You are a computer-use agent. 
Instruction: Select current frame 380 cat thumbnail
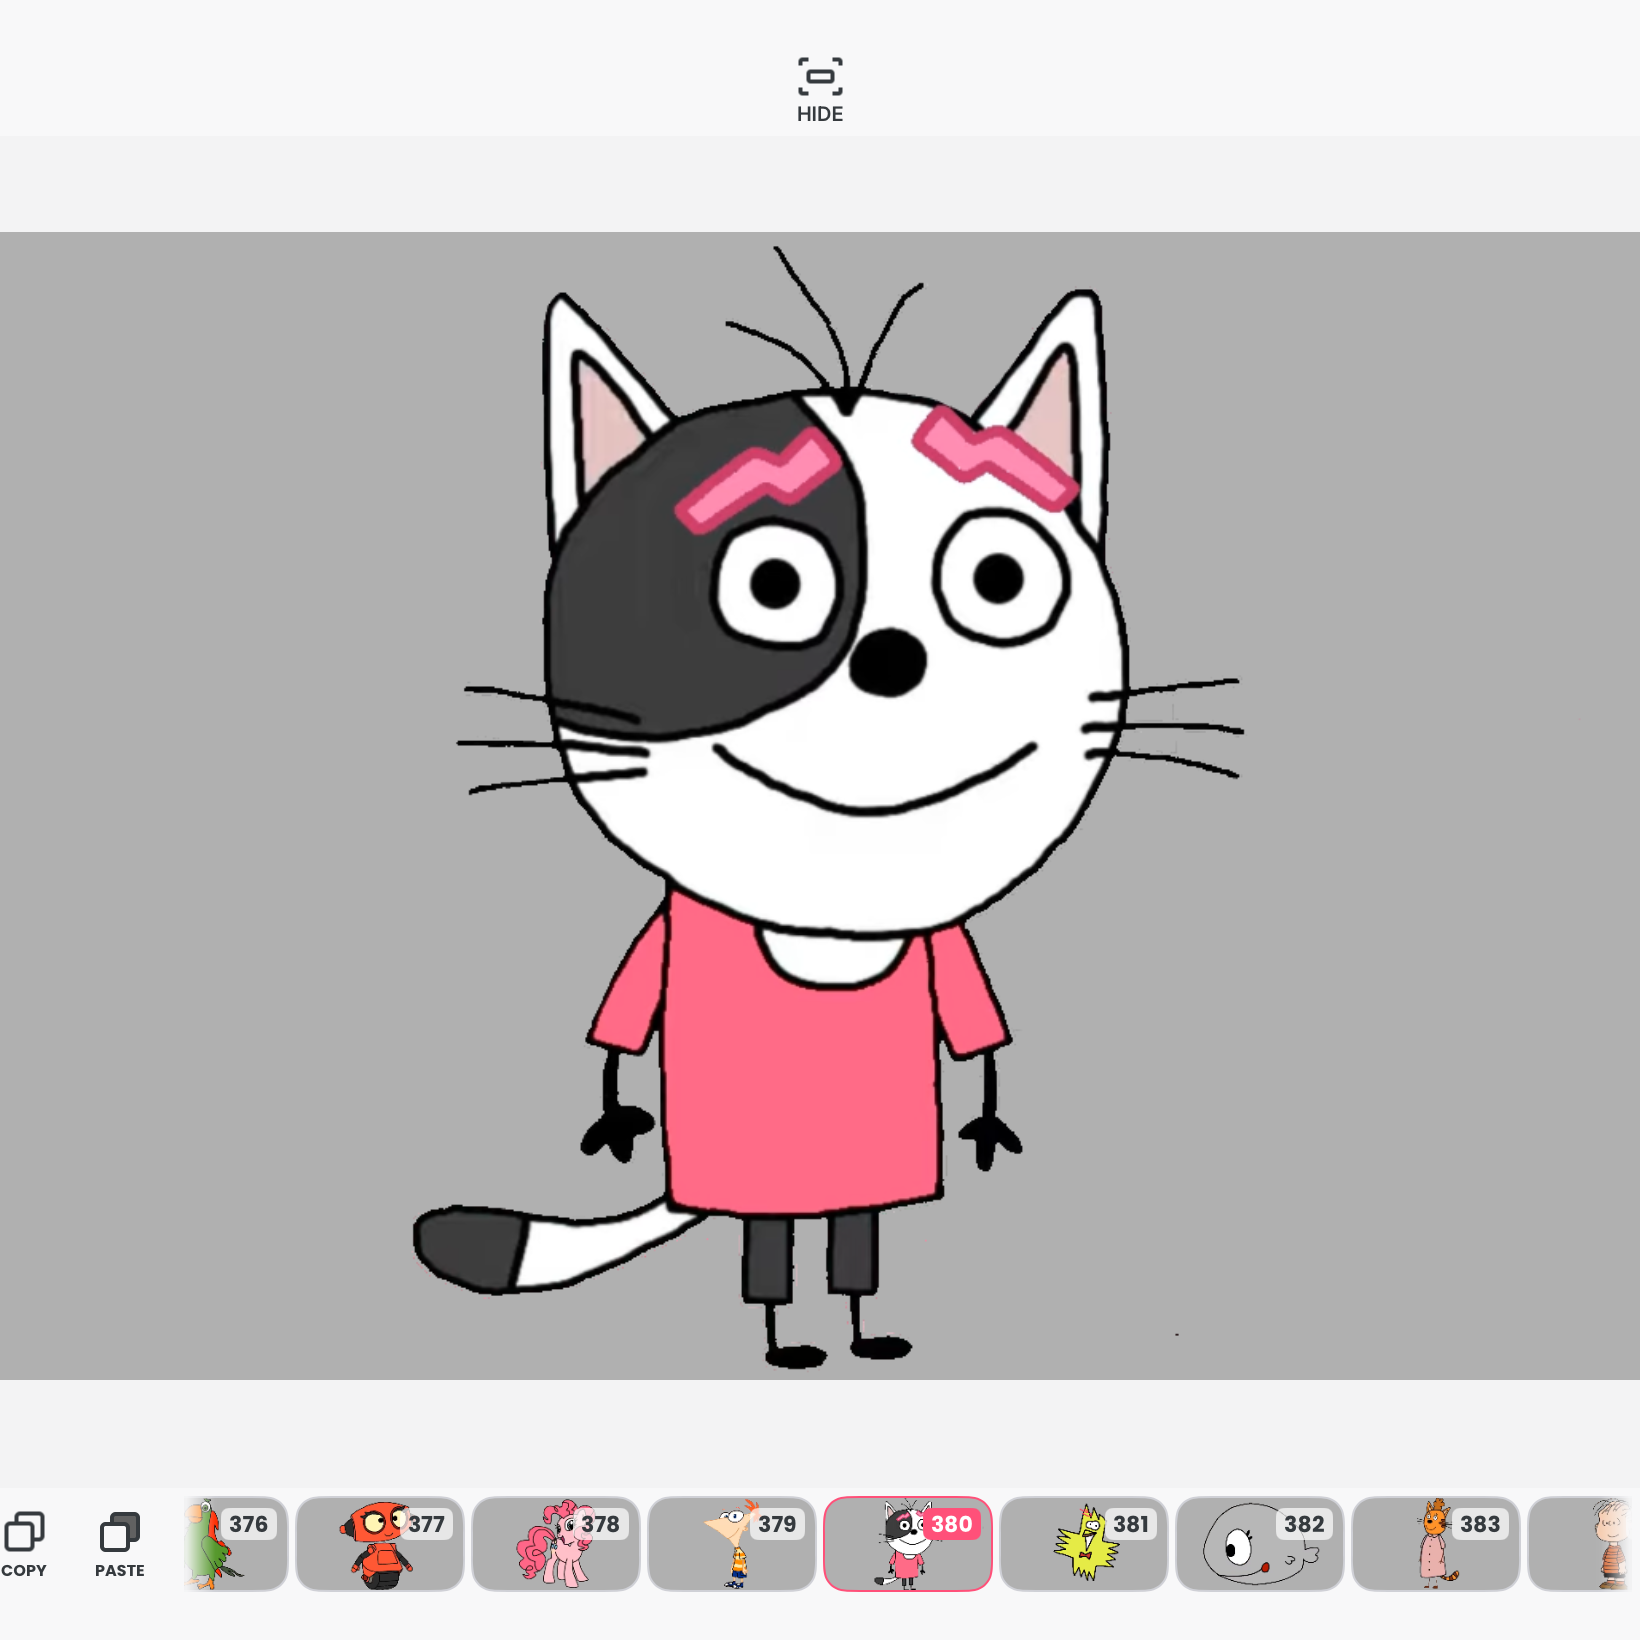pyautogui.click(x=908, y=1543)
